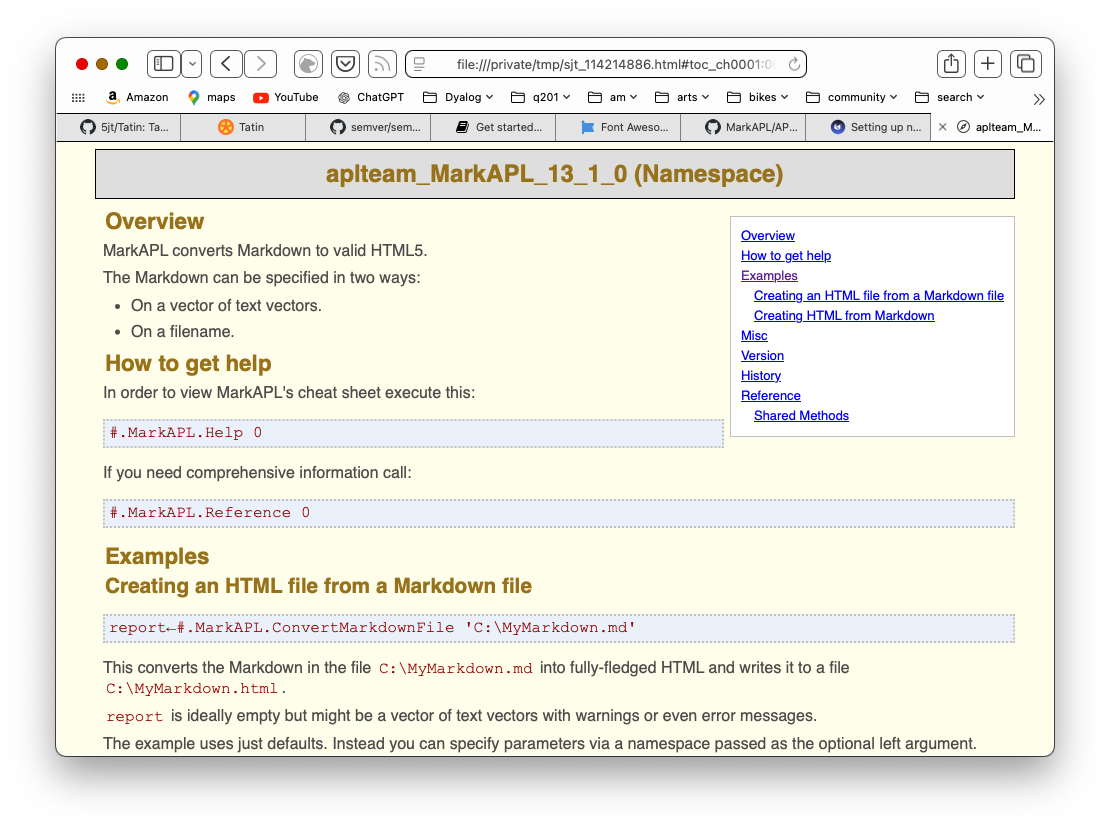Jump to the Version section
Image resolution: width=1110 pixels, height=830 pixels.
pos(762,356)
